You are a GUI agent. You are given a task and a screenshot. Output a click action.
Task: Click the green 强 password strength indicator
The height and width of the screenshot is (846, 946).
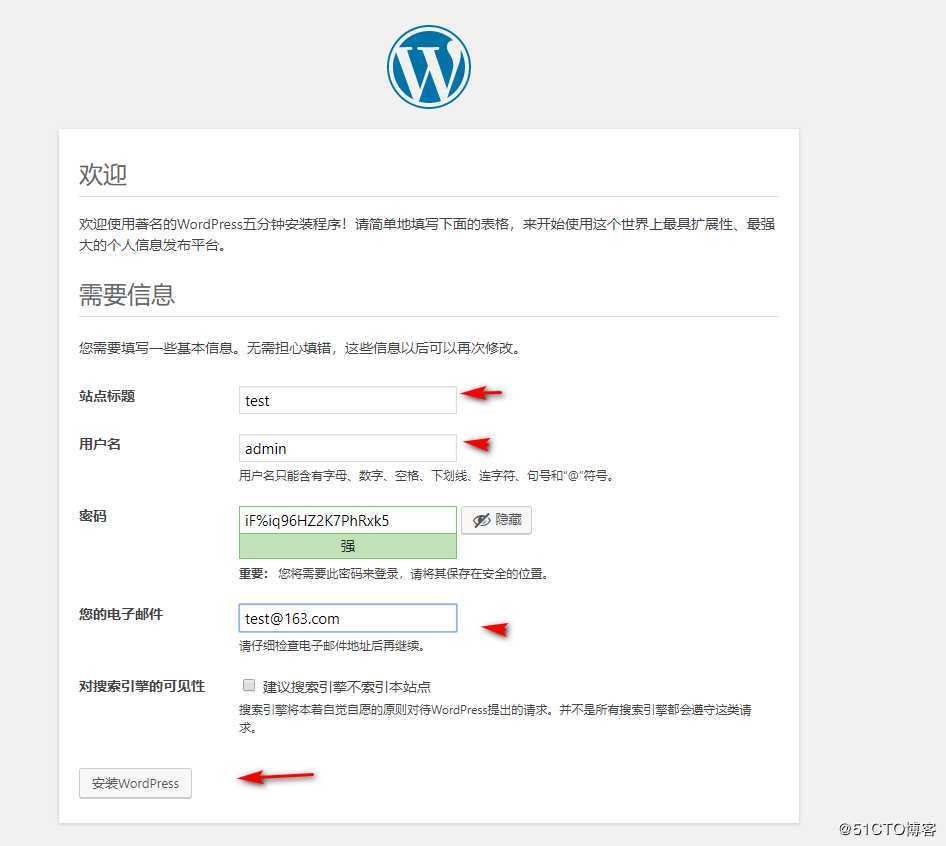tap(348, 546)
